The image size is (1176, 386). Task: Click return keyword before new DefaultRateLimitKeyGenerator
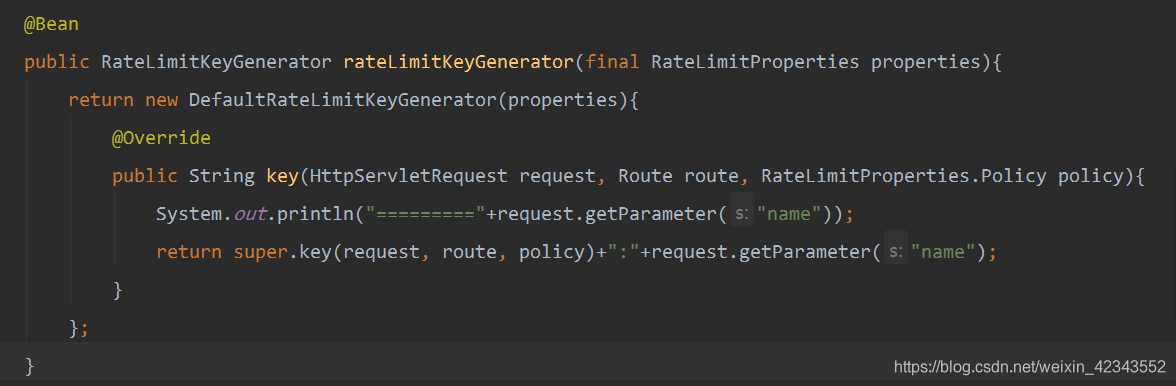point(100,100)
